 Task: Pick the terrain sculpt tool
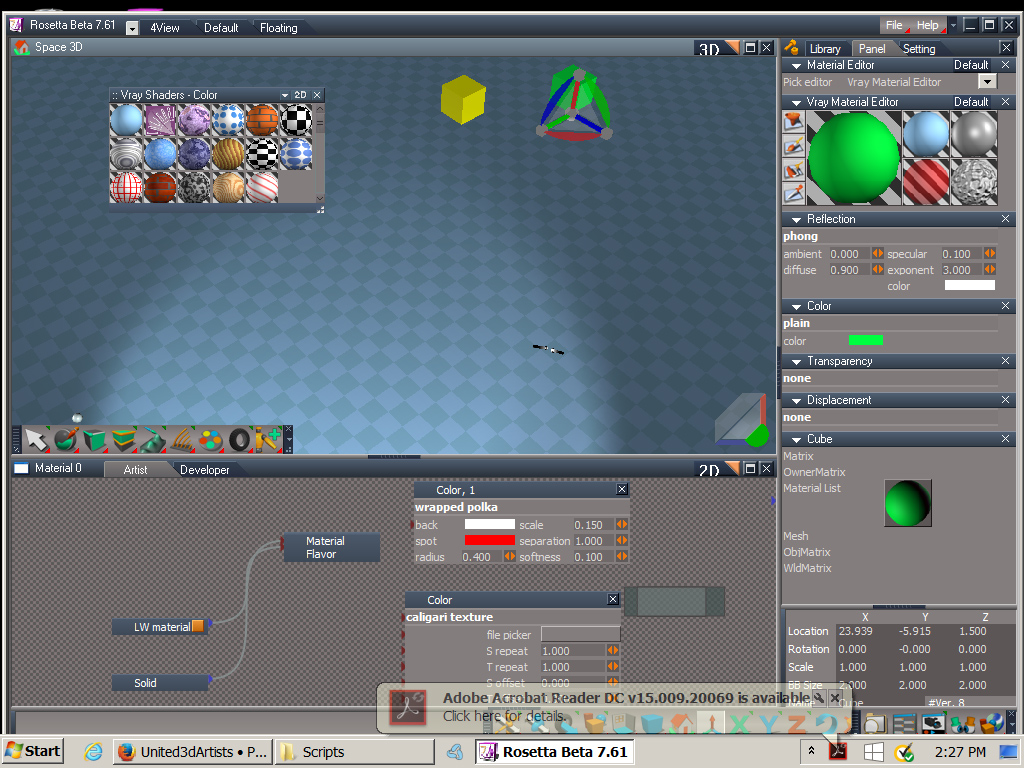pyautogui.click(x=152, y=440)
